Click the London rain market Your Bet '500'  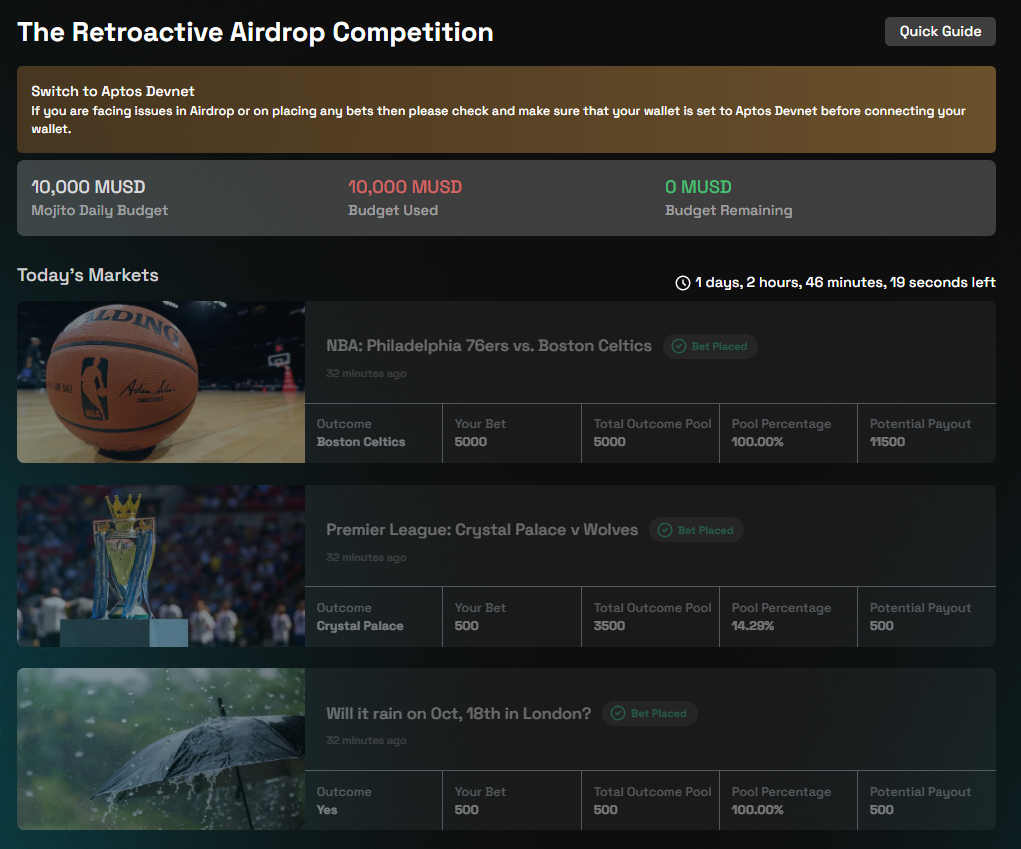(466, 809)
